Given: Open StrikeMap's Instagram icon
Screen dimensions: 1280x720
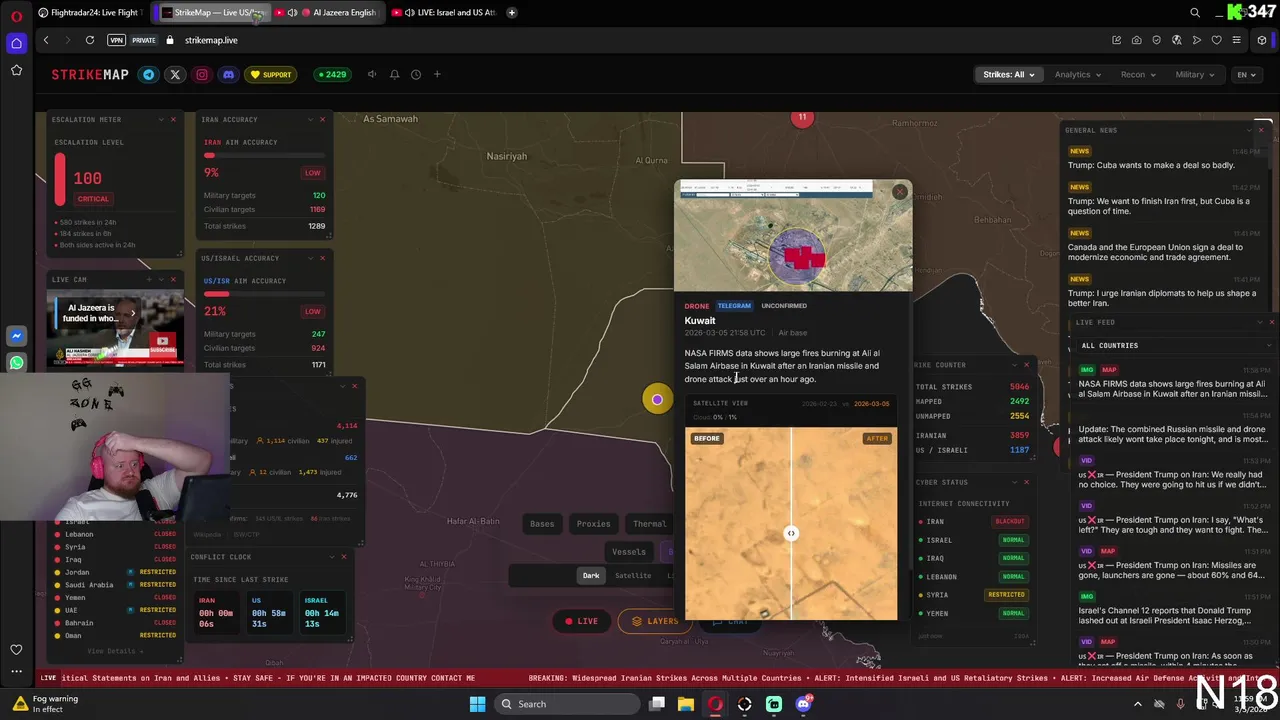Looking at the screenshot, I should point(202,74).
